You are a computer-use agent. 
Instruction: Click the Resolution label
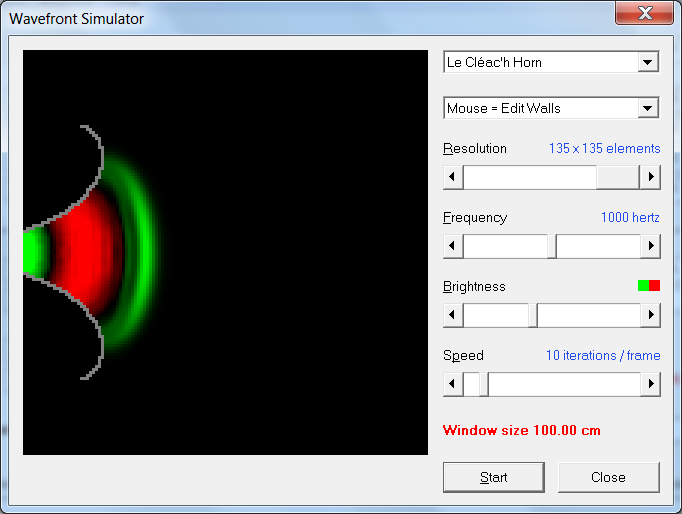tap(475, 148)
